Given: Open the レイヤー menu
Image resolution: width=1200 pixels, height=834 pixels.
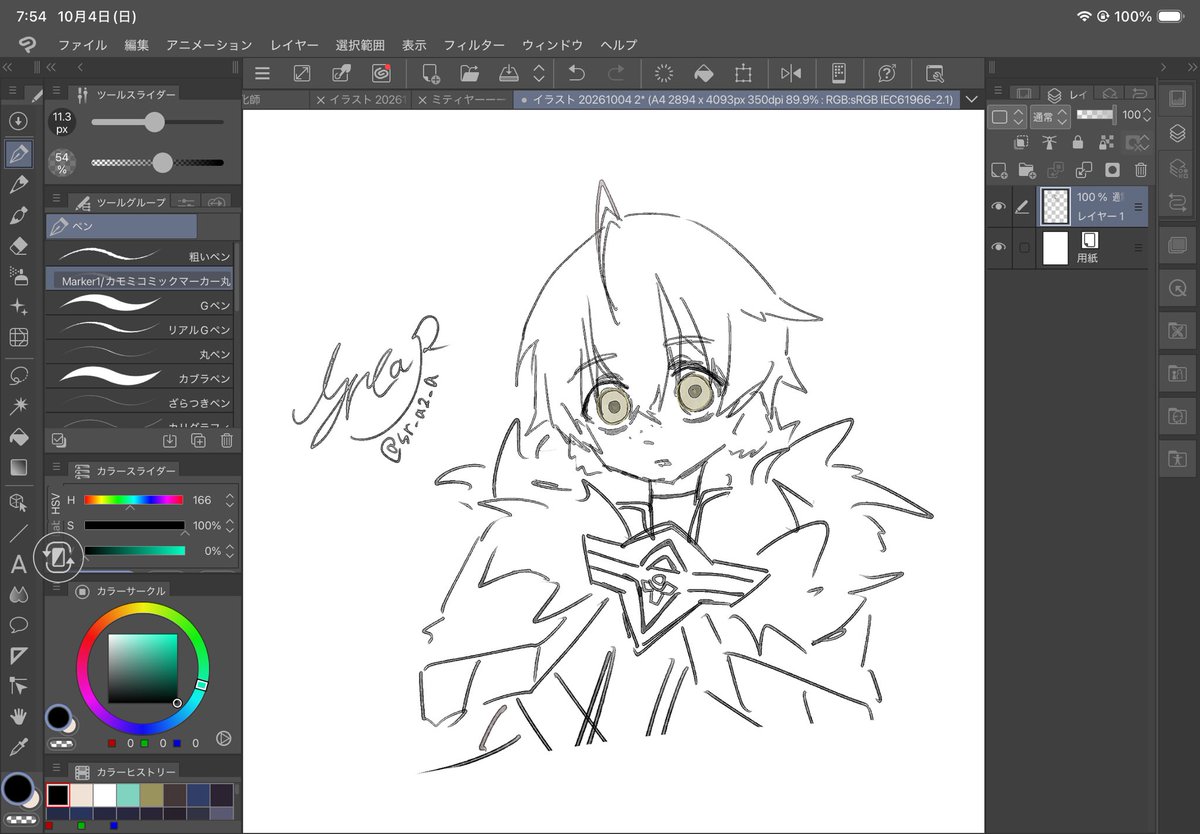Looking at the screenshot, I should point(294,45).
